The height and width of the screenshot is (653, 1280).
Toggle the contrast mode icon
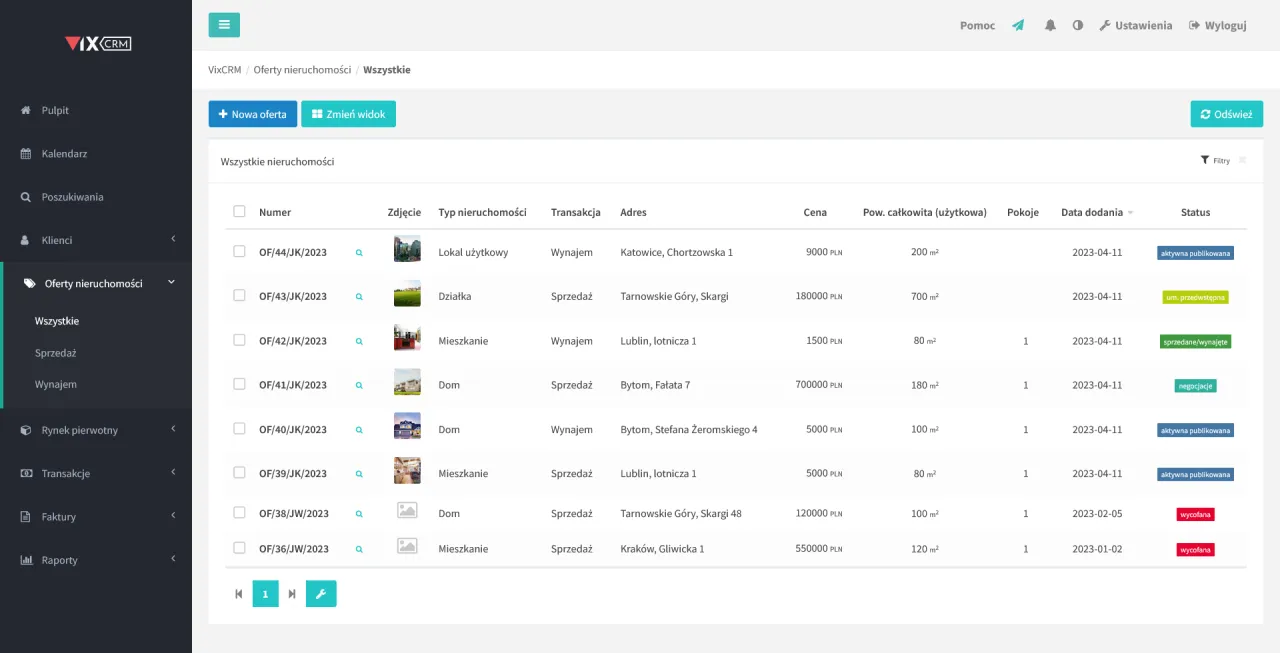click(x=1078, y=26)
